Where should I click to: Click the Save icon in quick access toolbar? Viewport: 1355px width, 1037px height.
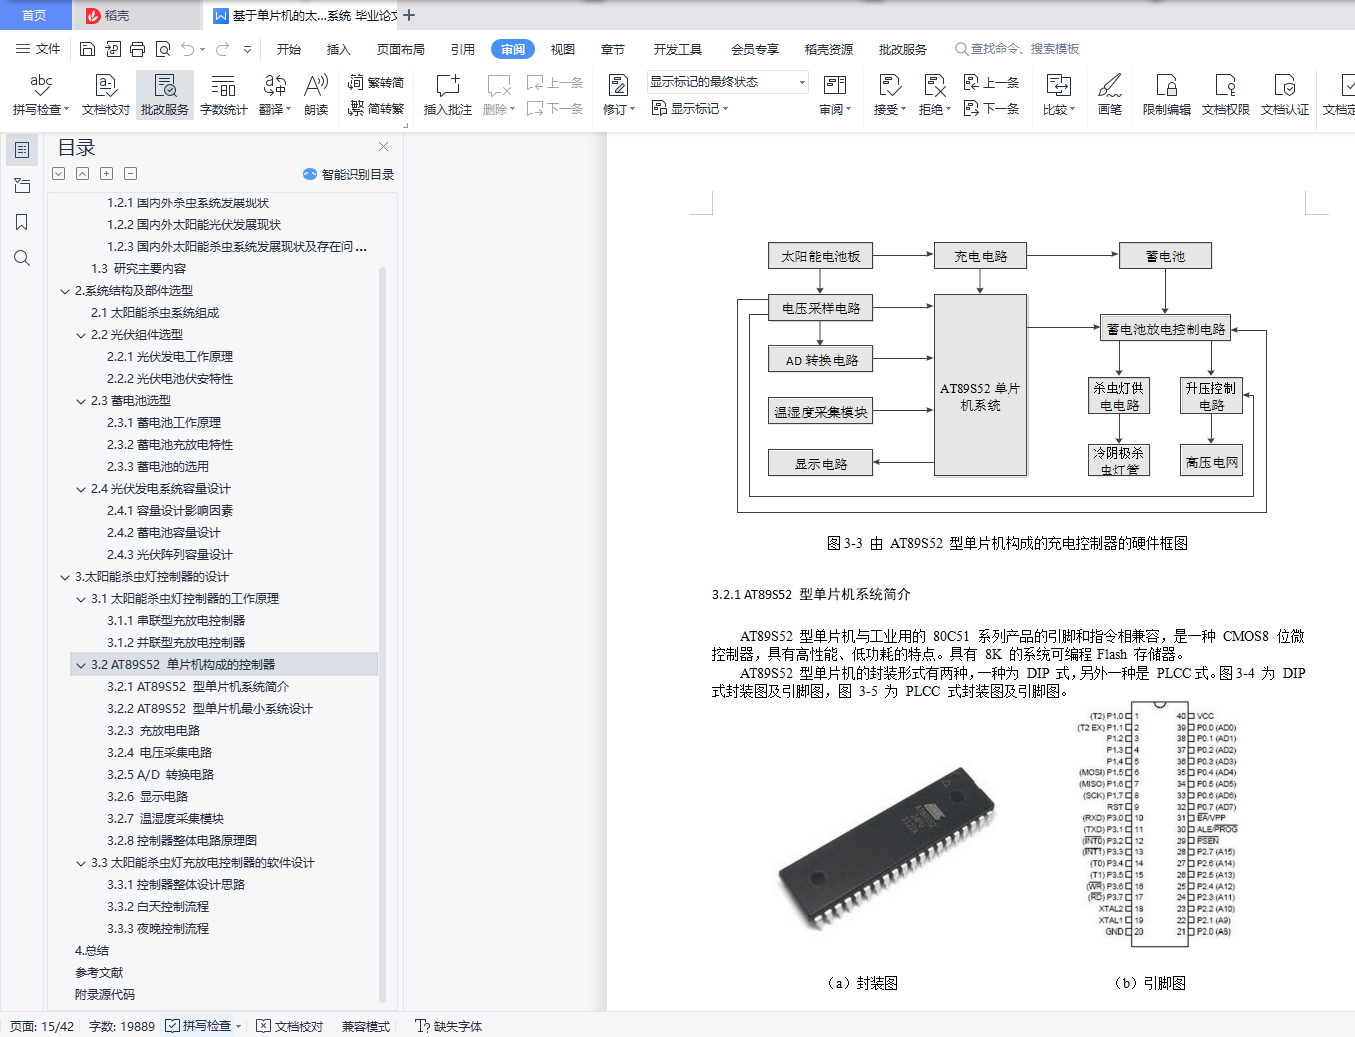click(x=87, y=49)
